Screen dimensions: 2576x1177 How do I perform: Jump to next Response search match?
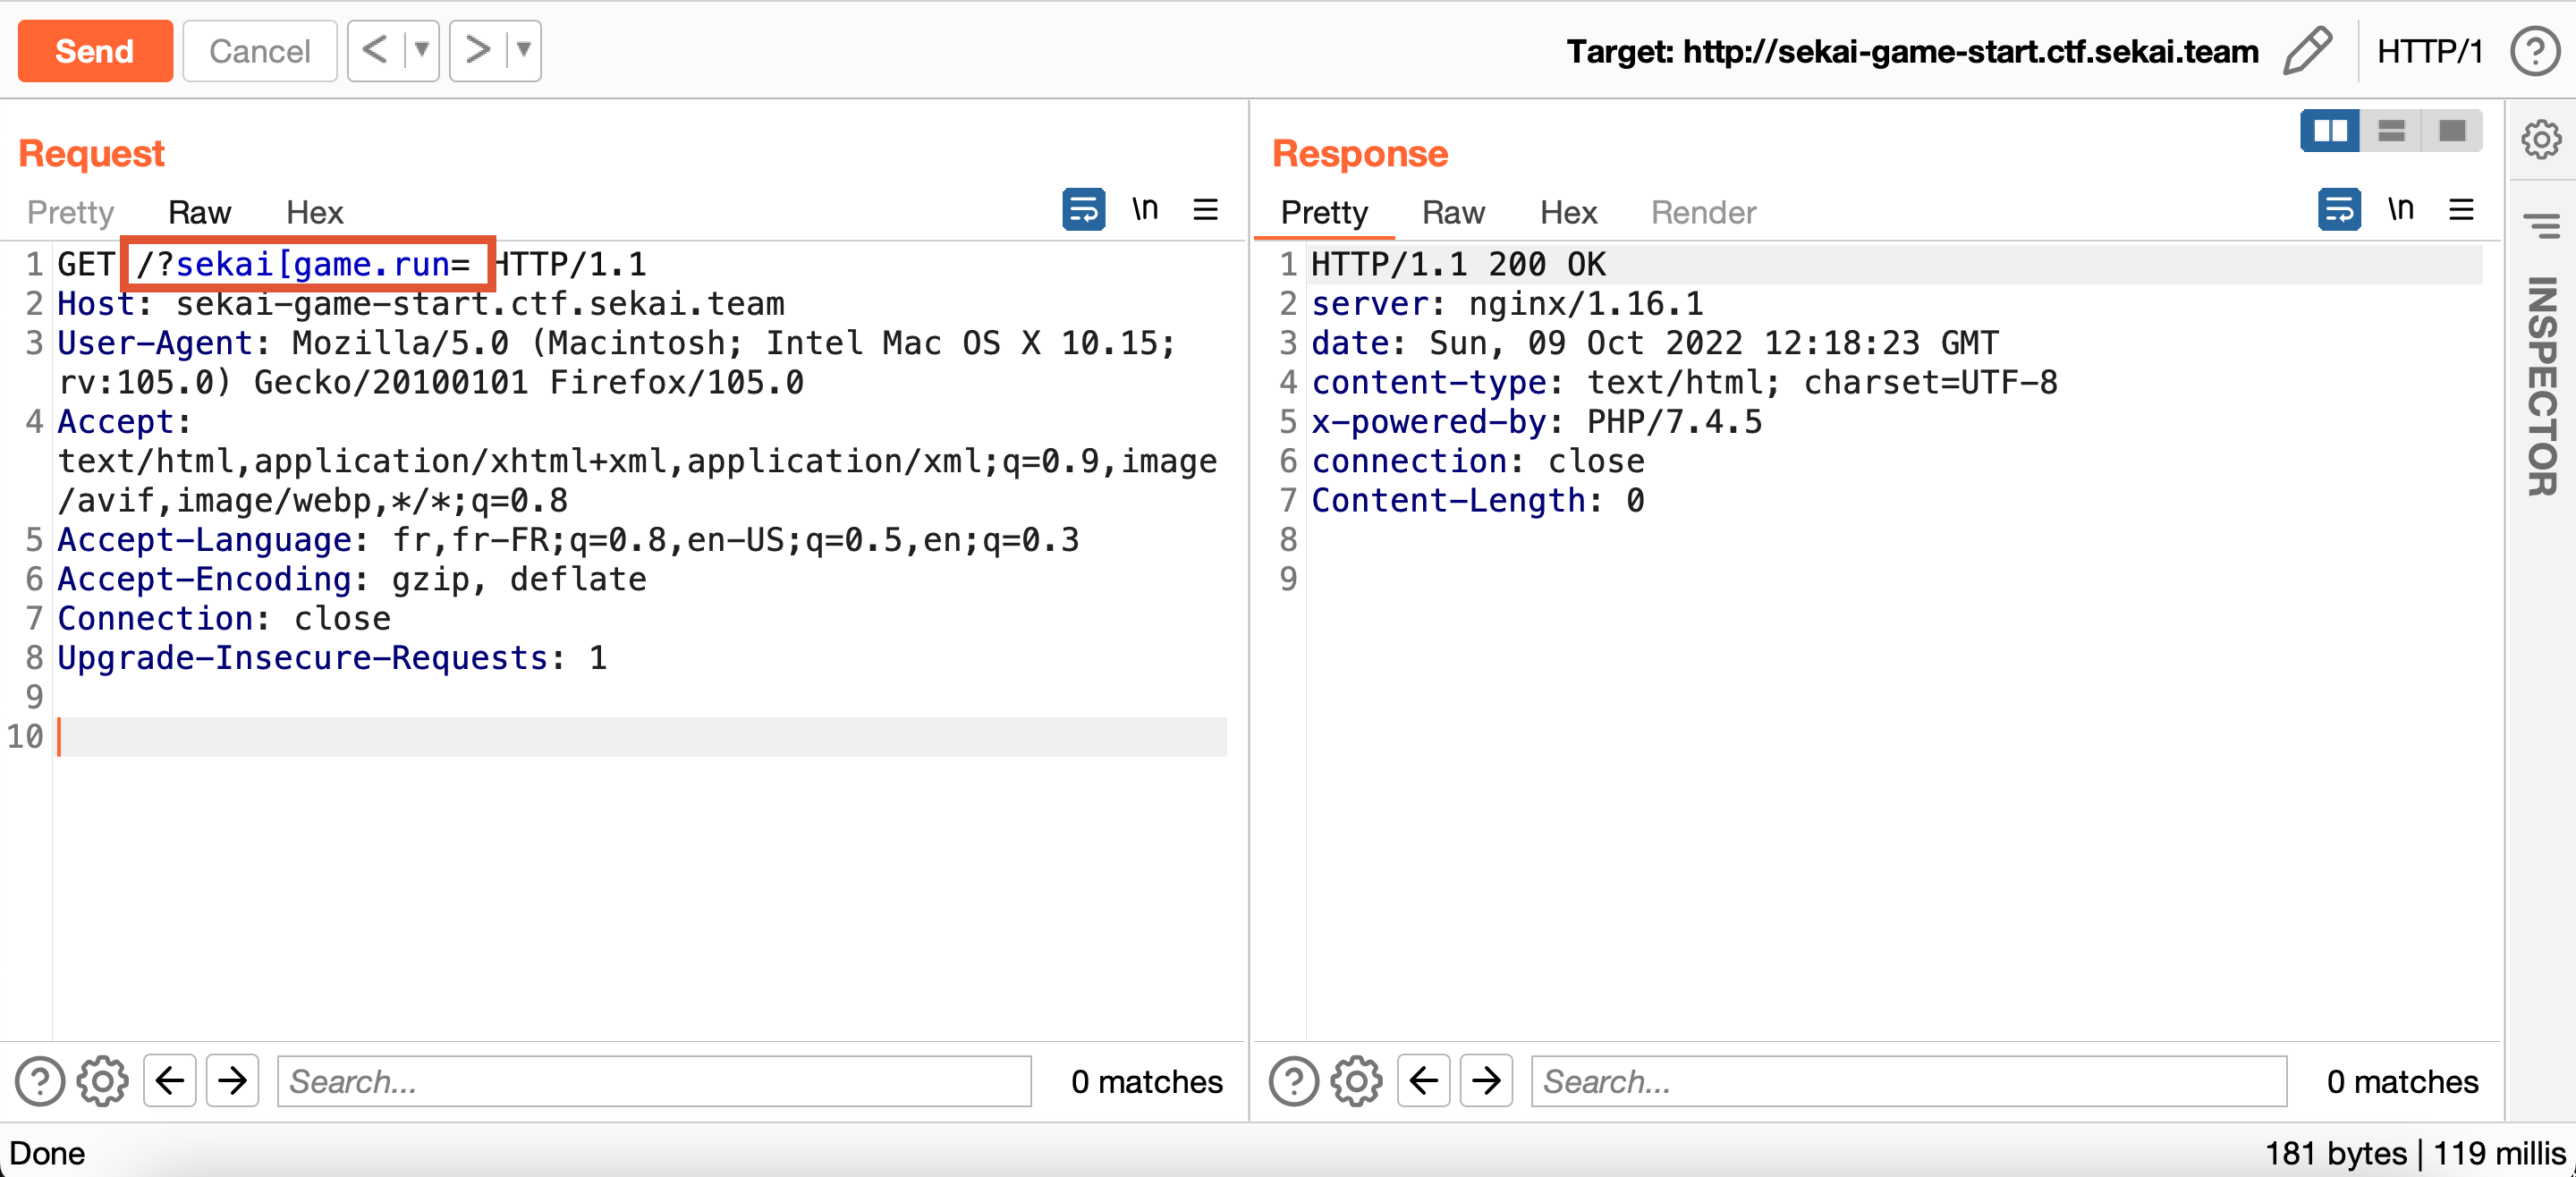pyautogui.click(x=1486, y=1081)
